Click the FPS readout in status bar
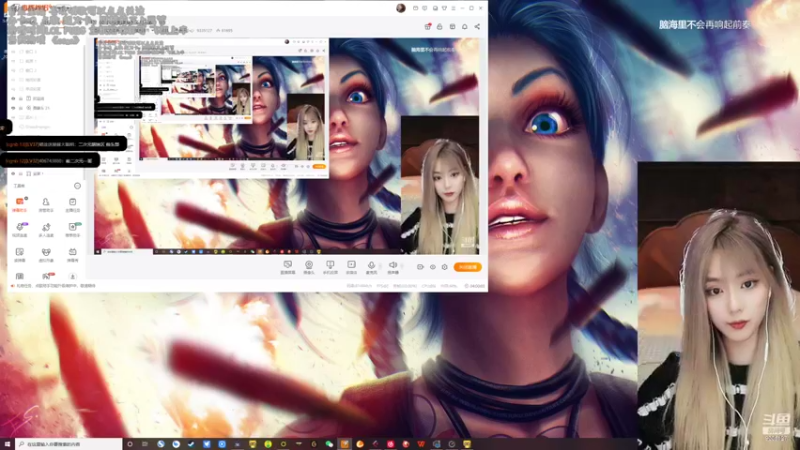 pyautogui.click(x=383, y=286)
